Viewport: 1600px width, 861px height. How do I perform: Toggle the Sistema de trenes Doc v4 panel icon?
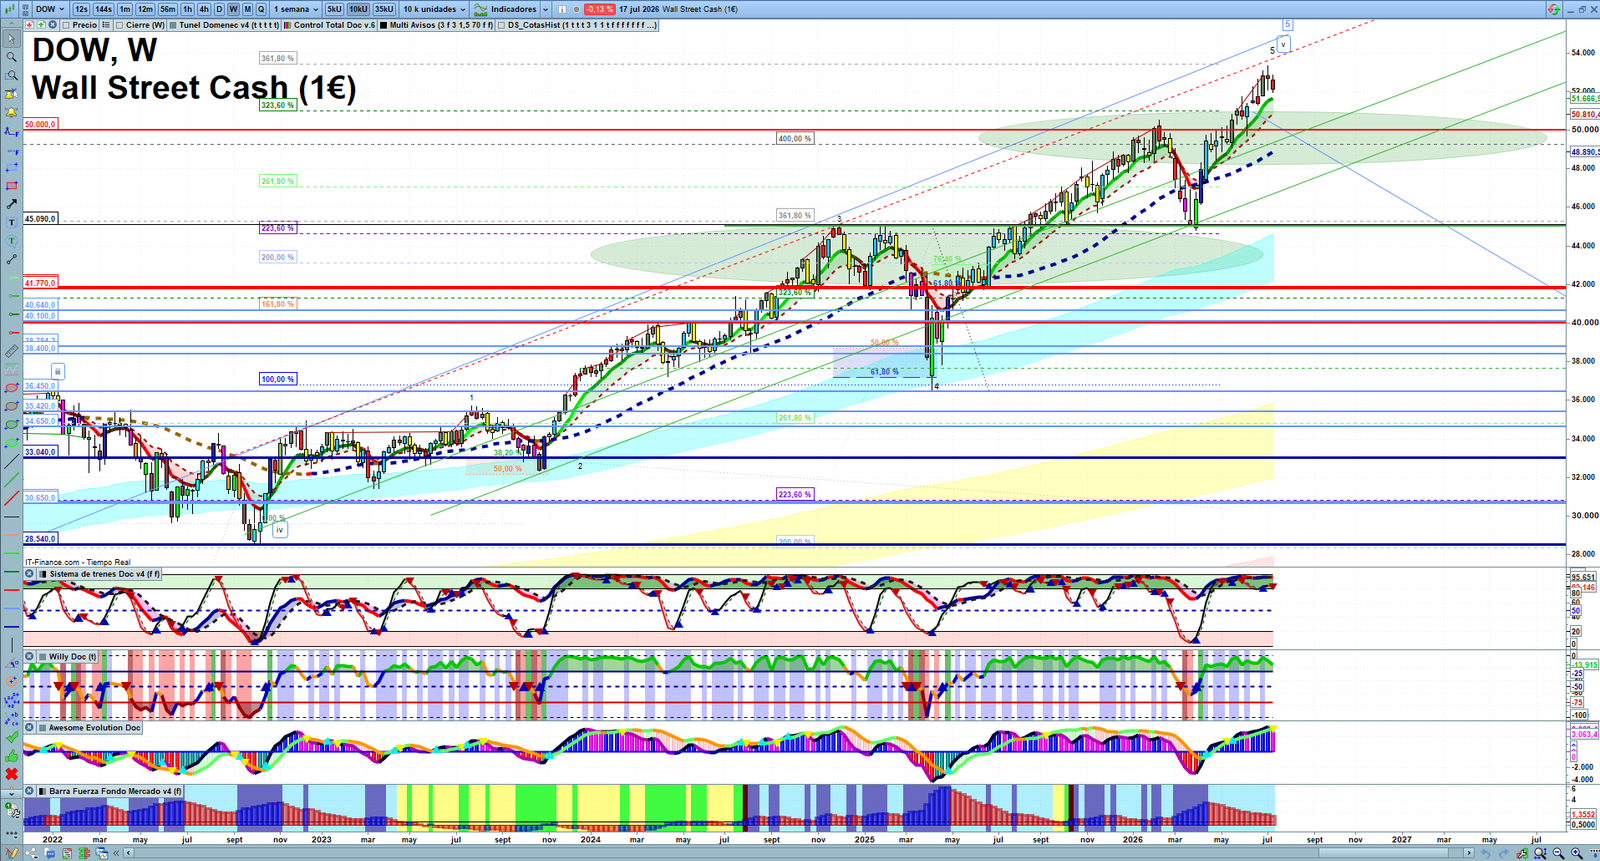click(43, 574)
